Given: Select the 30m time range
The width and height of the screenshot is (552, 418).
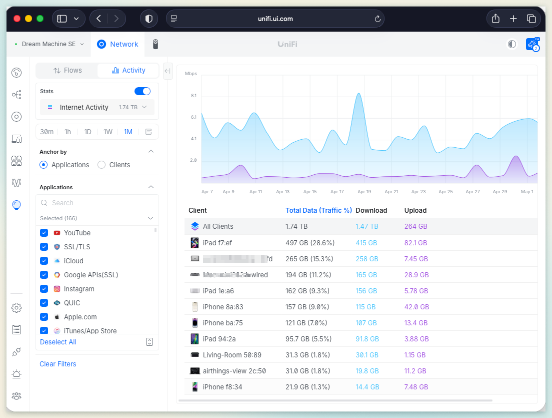Looking at the screenshot, I should (x=46, y=132).
